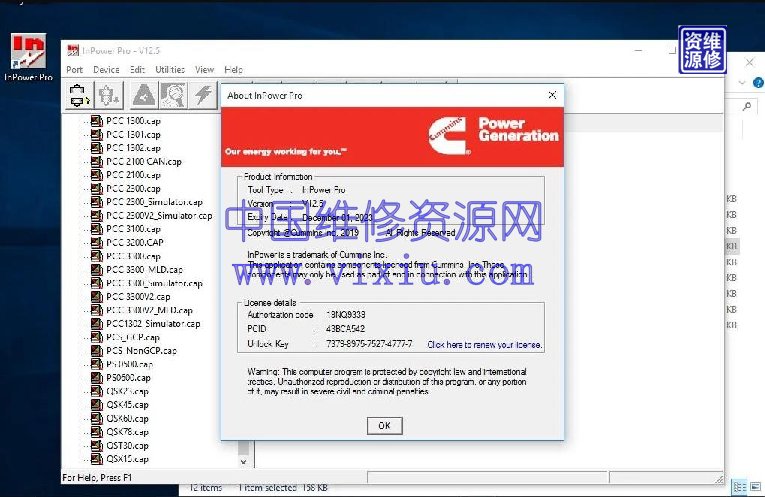Click the file icon beside QSK45.cap
Image resolution: width=765 pixels, height=497 pixels.
click(97, 405)
